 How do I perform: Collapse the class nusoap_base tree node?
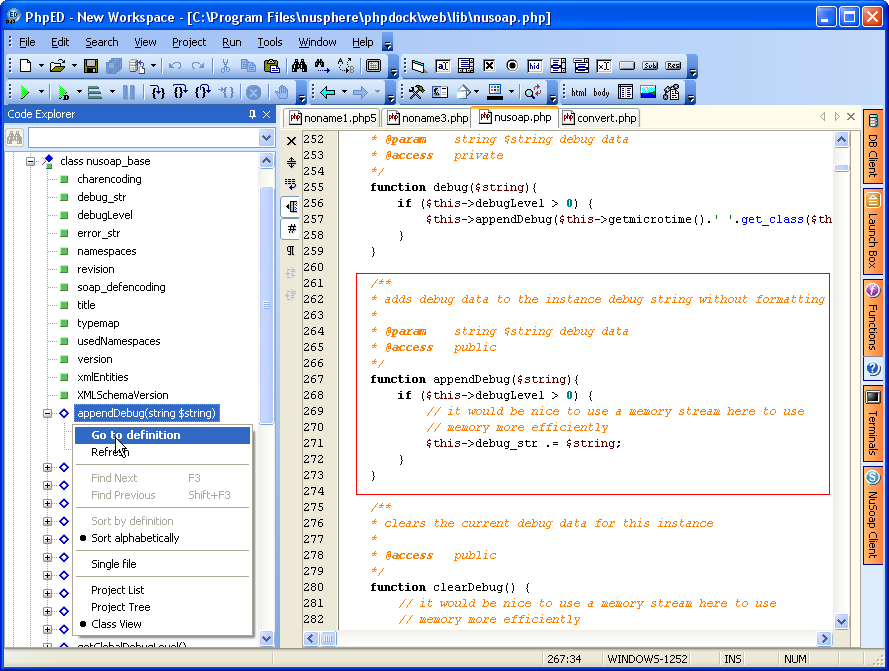(31, 161)
